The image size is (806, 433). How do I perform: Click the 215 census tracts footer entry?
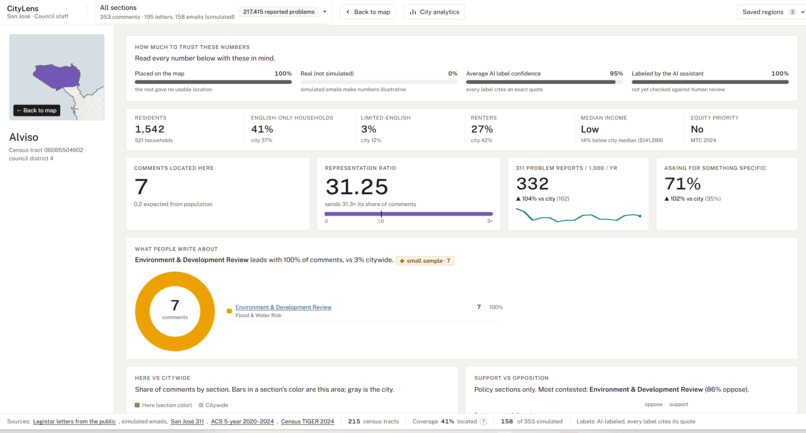tap(373, 422)
